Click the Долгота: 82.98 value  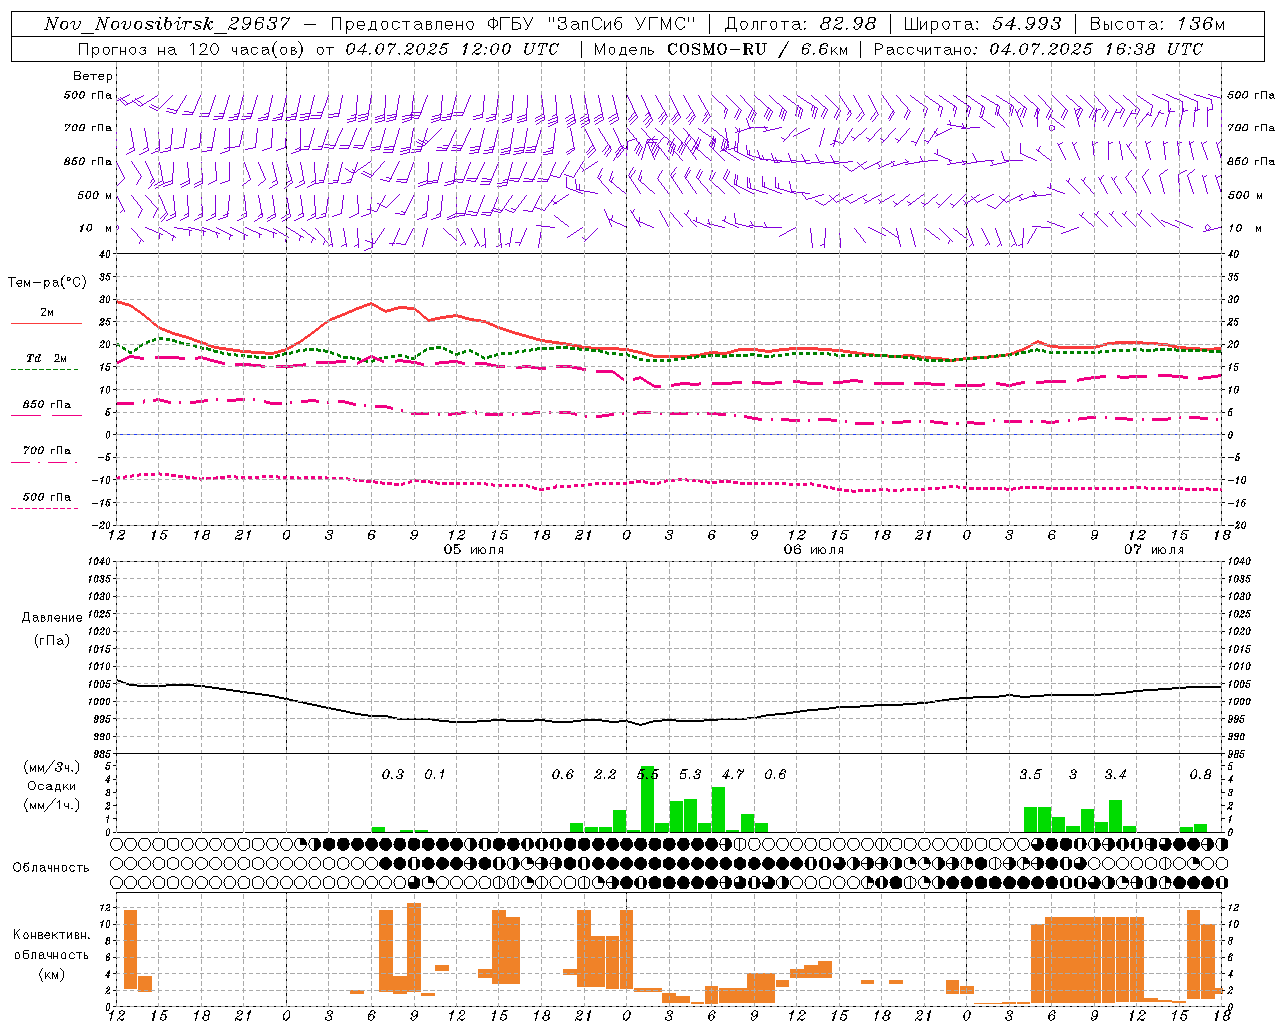tap(800, 24)
